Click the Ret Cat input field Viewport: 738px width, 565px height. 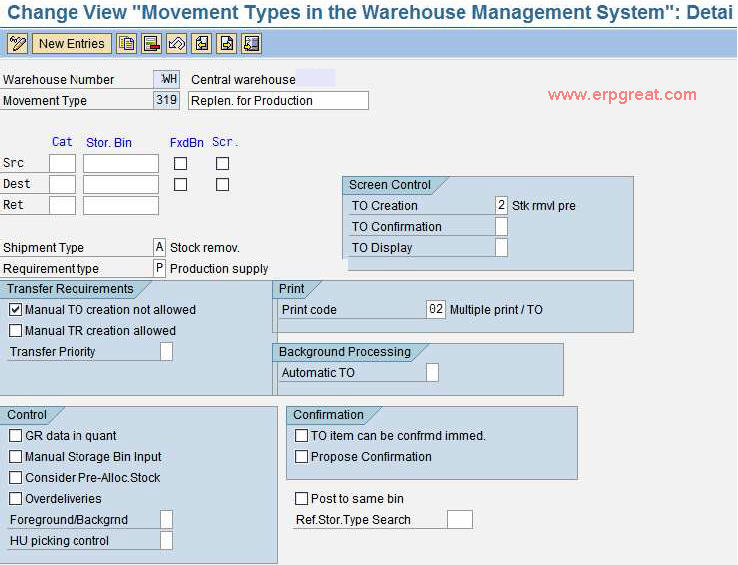point(63,205)
